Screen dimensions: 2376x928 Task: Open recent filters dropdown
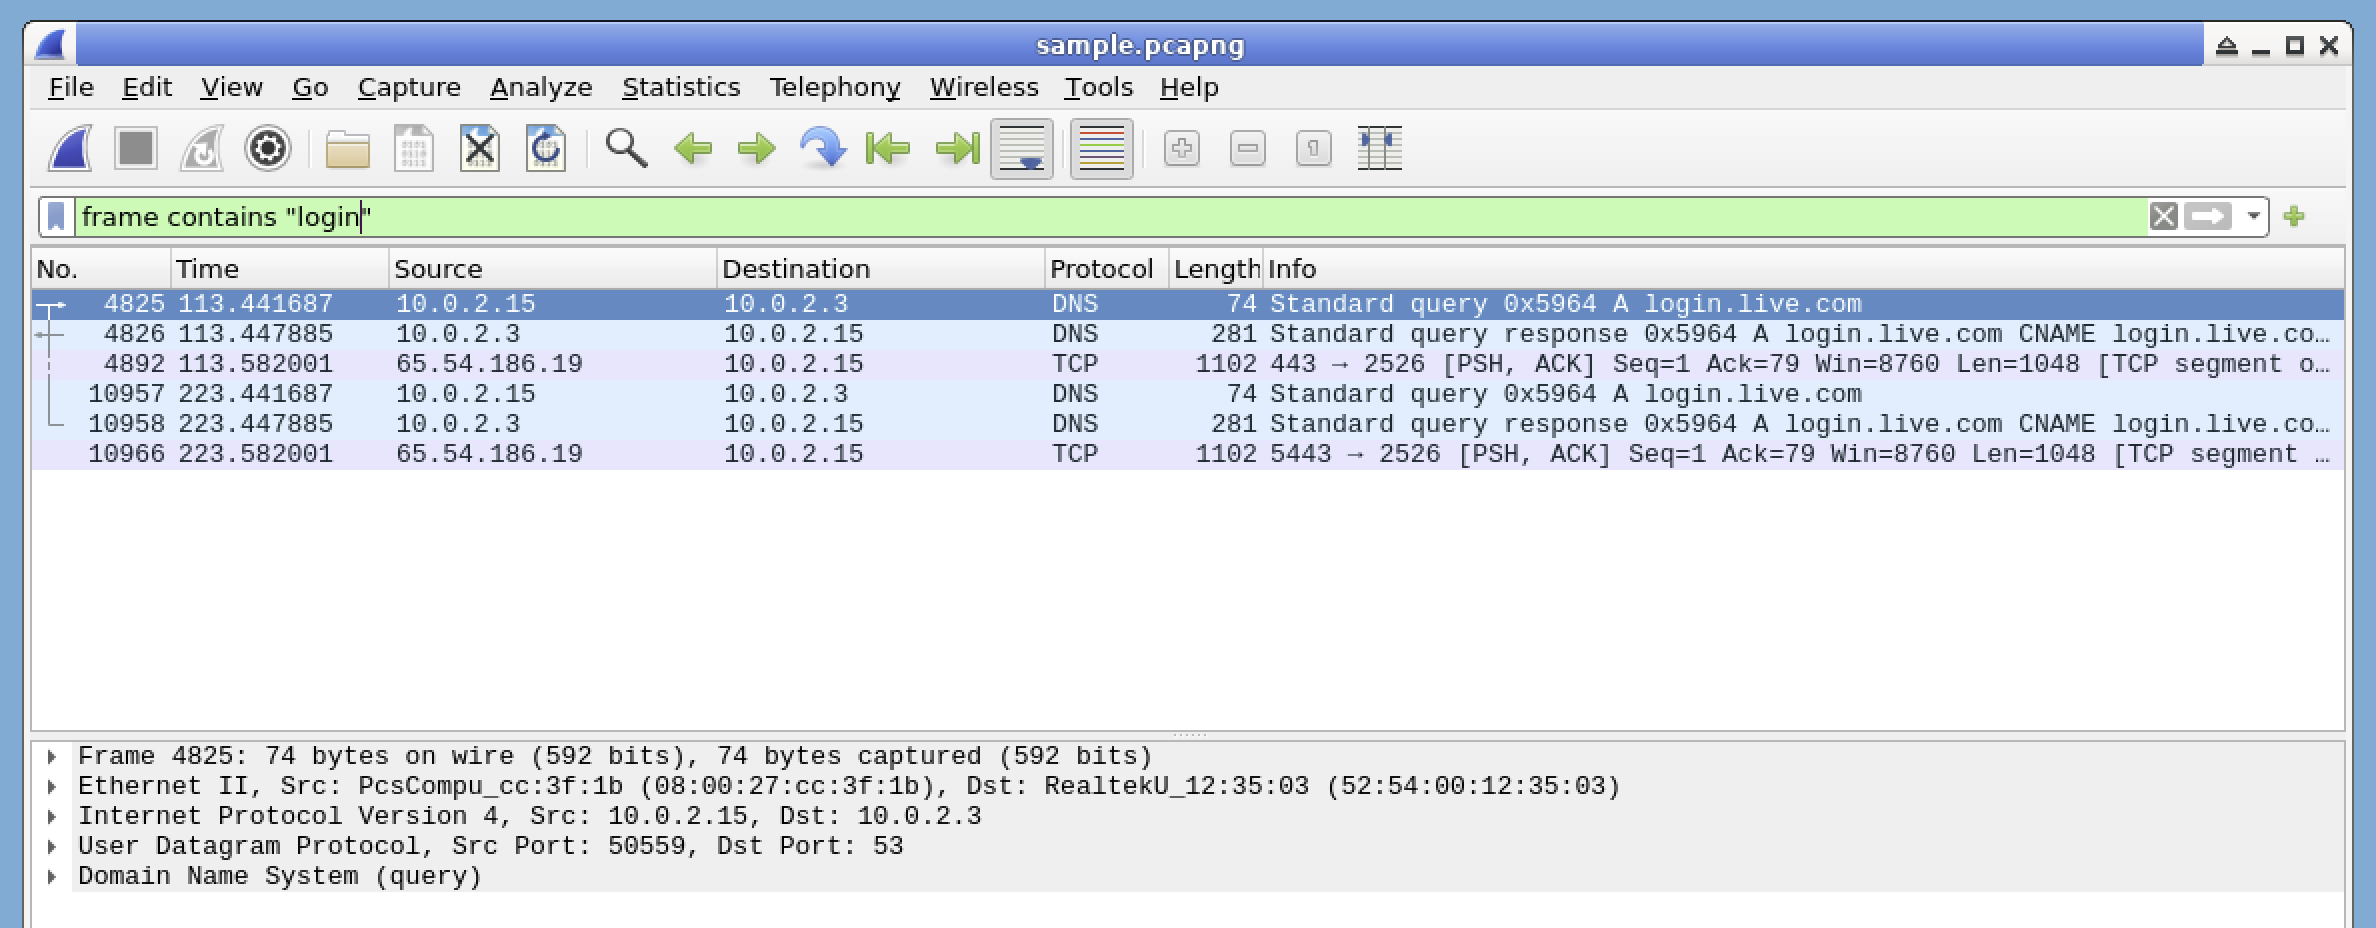point(2253,217)
